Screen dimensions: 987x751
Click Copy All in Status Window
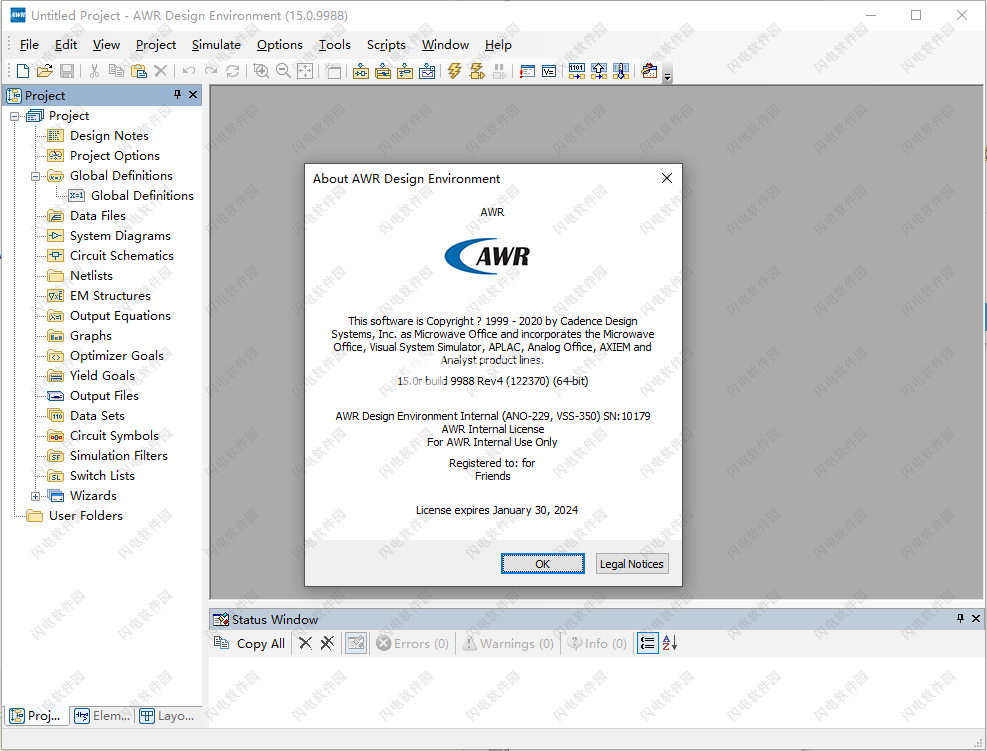[261, 643]
